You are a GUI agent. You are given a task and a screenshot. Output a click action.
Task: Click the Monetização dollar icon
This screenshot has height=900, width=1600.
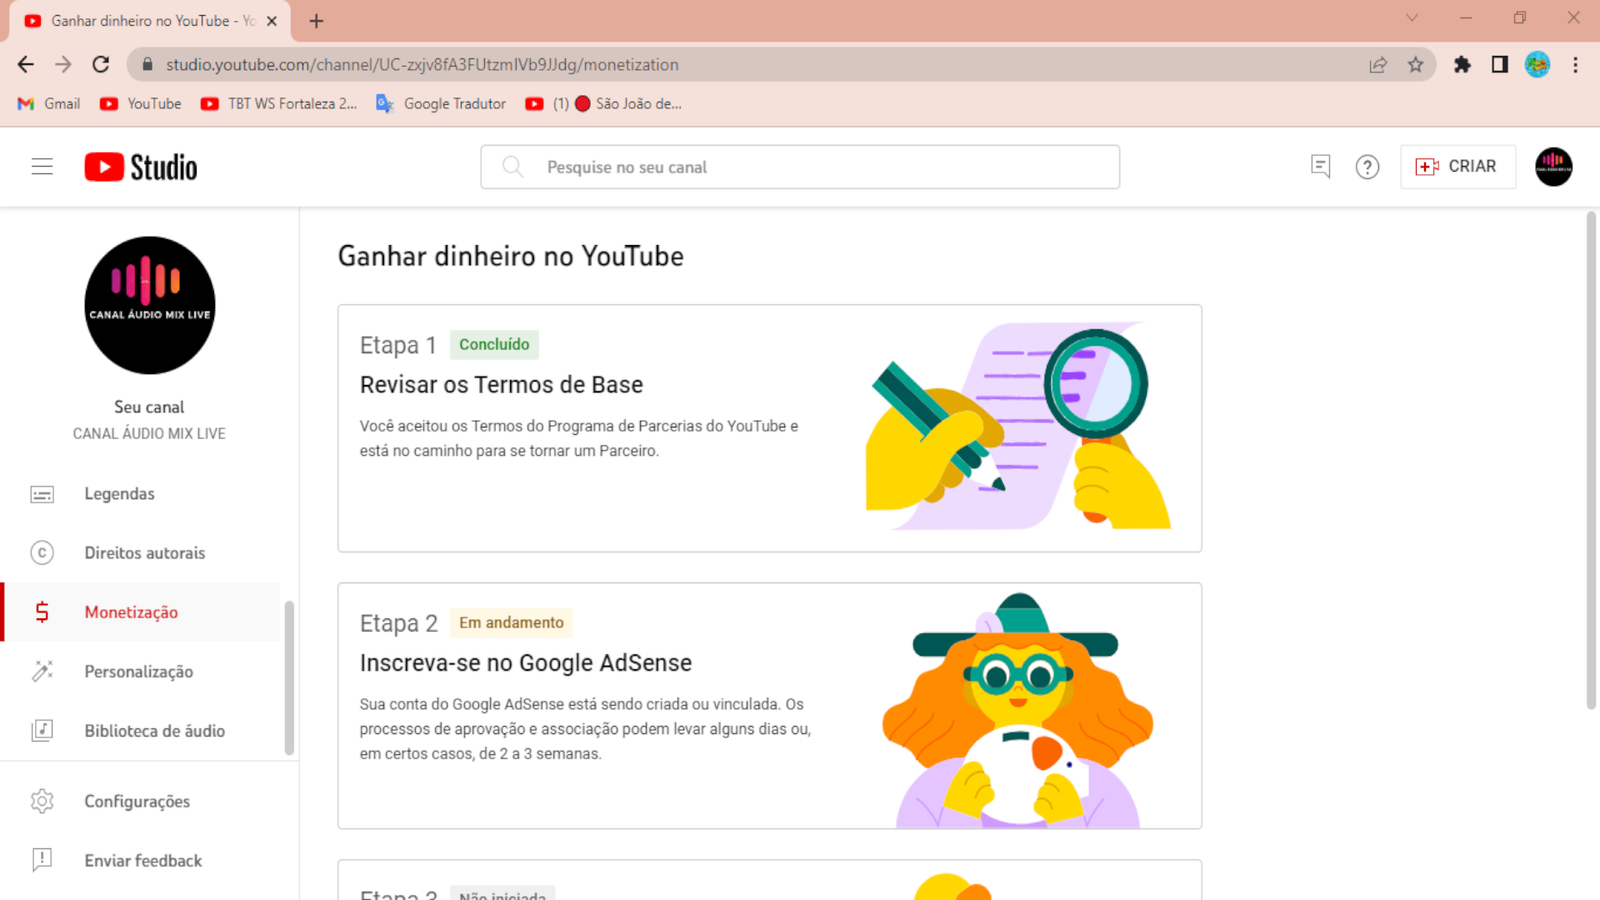42,612
